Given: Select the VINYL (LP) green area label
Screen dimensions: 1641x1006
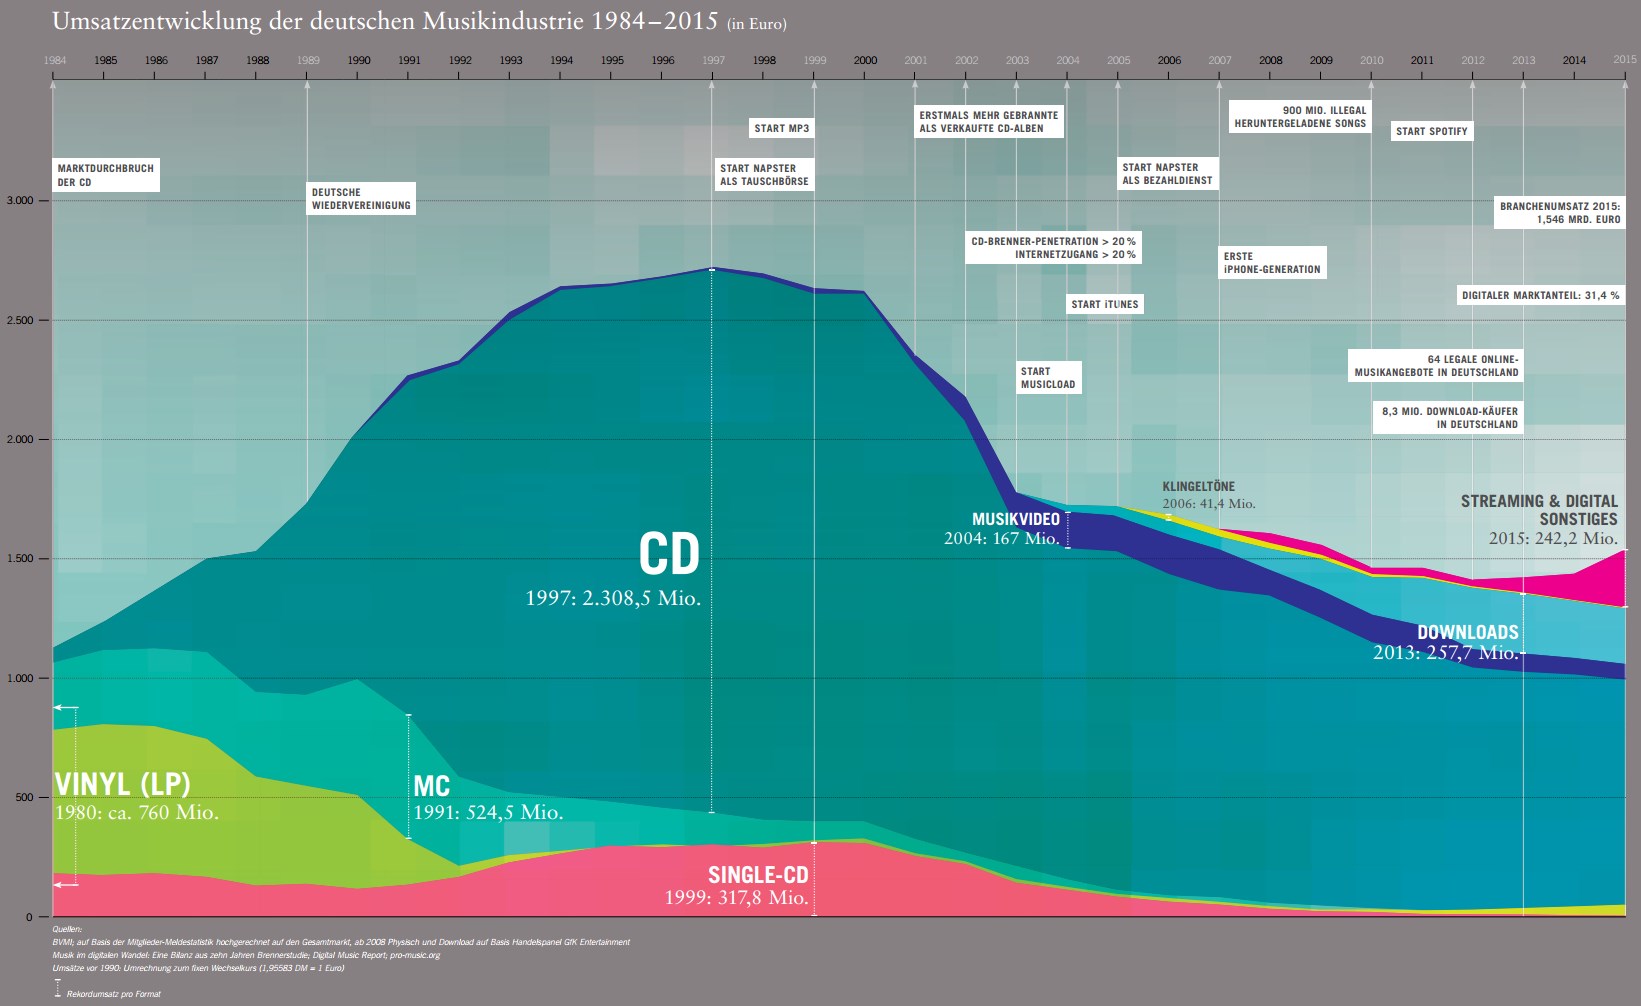Looking at the screenshot, I should (122, 784).
